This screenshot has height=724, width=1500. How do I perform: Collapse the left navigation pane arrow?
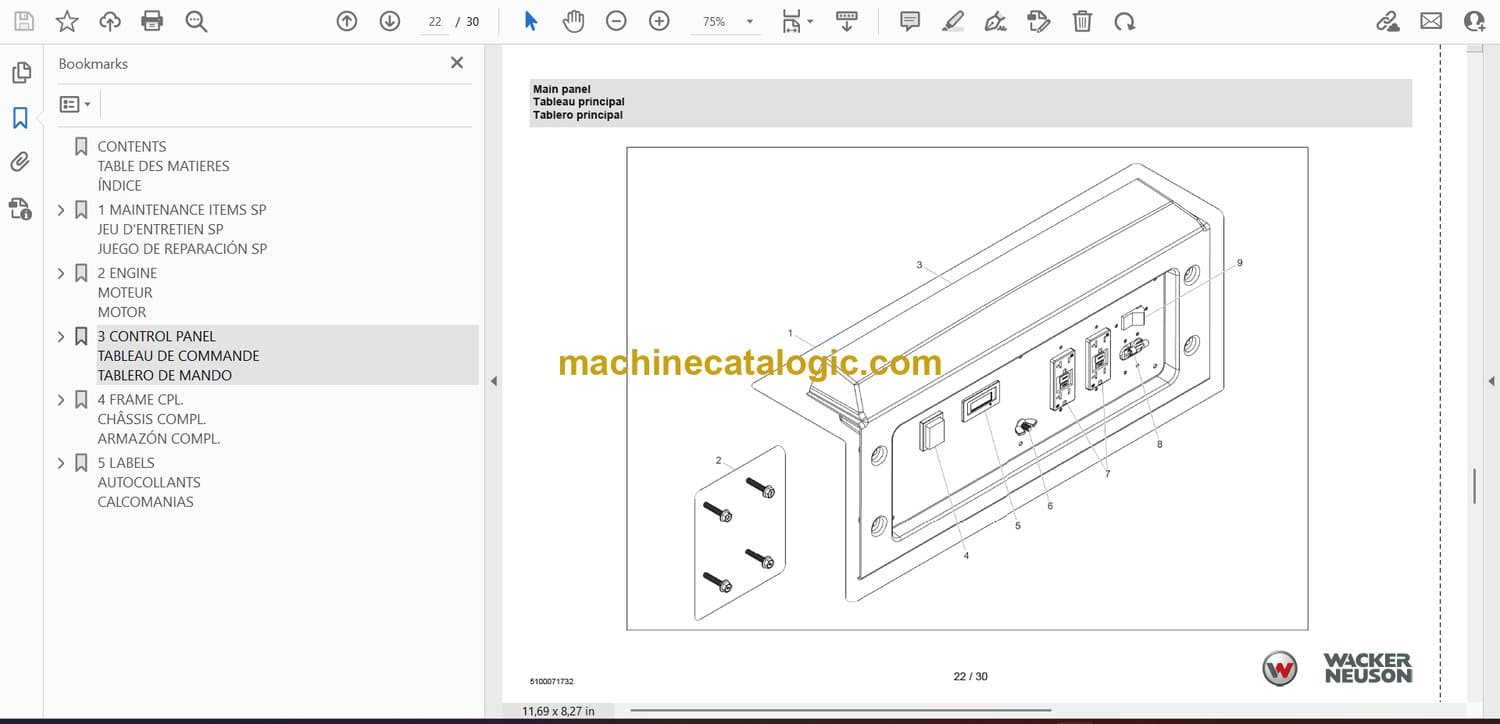click(x=493, y=381)
